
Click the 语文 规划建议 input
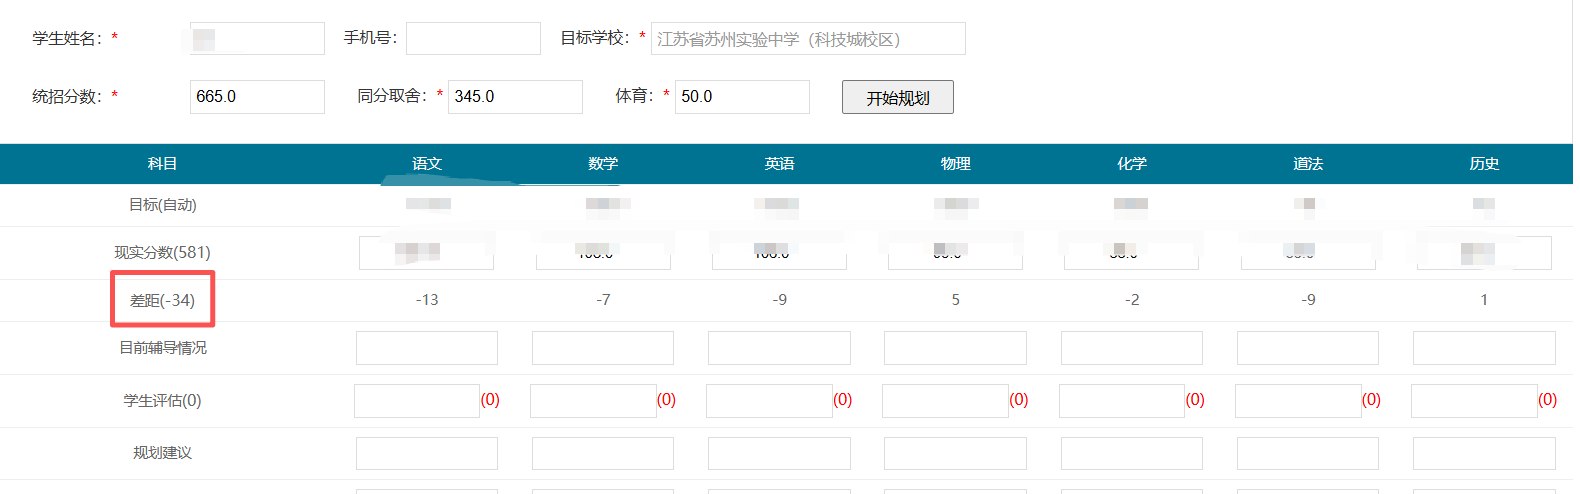[x=427, y=453]
